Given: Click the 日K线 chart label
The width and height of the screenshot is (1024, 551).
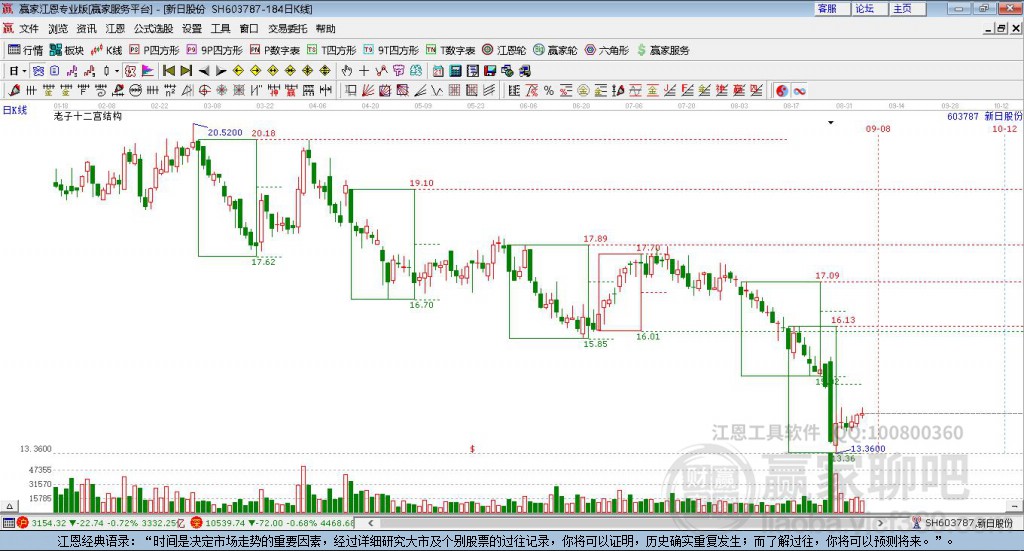Looking at the screenshot, I should click(15, 110).
